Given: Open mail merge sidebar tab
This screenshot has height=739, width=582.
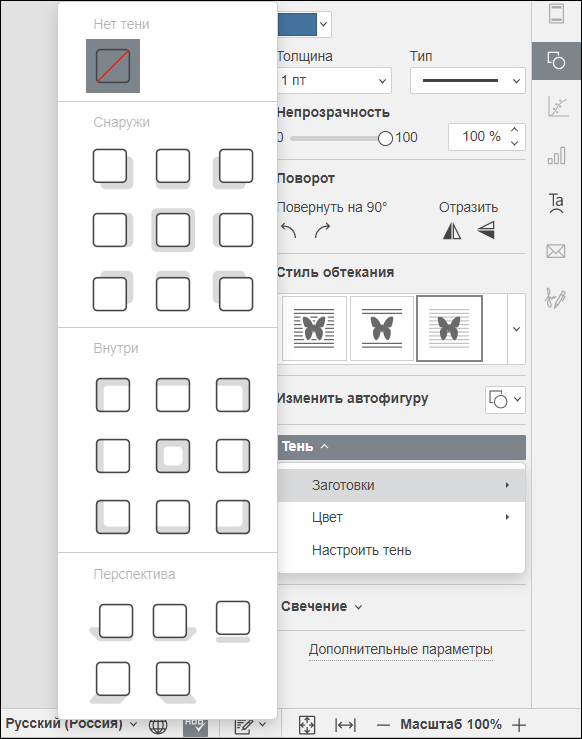Looking at the screenshot, I should tap(557, 251).
